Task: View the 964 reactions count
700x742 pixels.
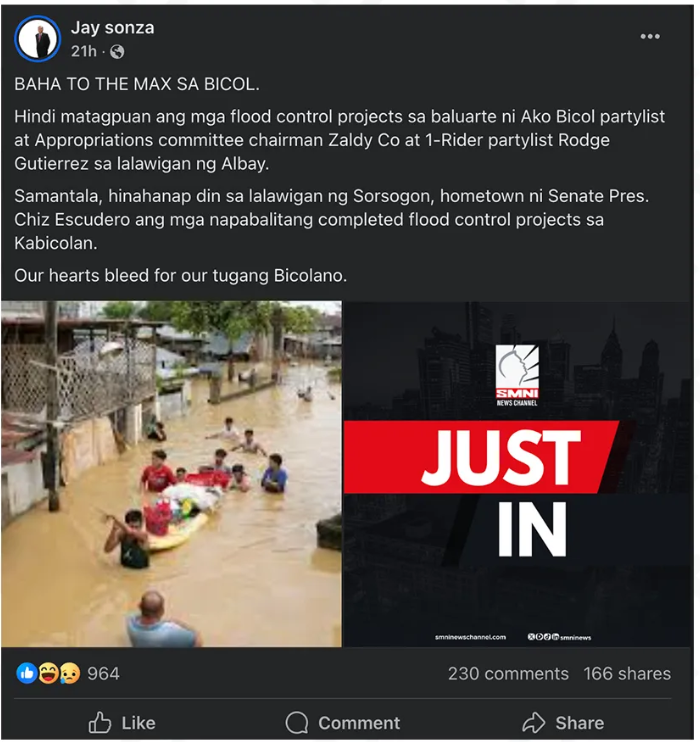Action: click(103, 673)
